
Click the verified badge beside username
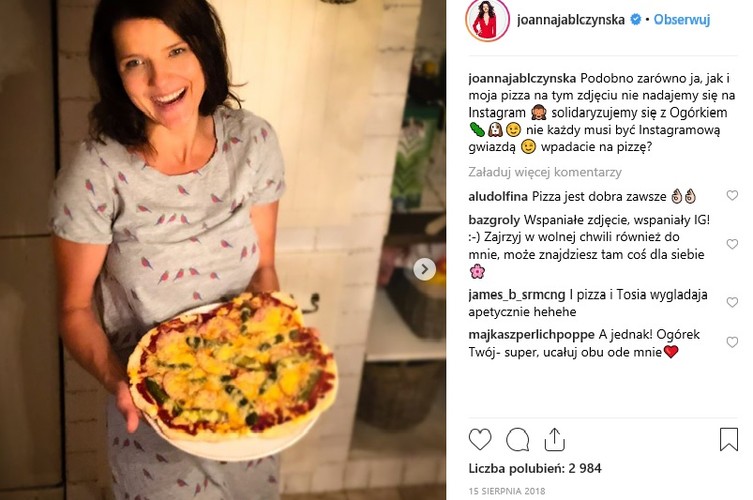pos(634,19)
